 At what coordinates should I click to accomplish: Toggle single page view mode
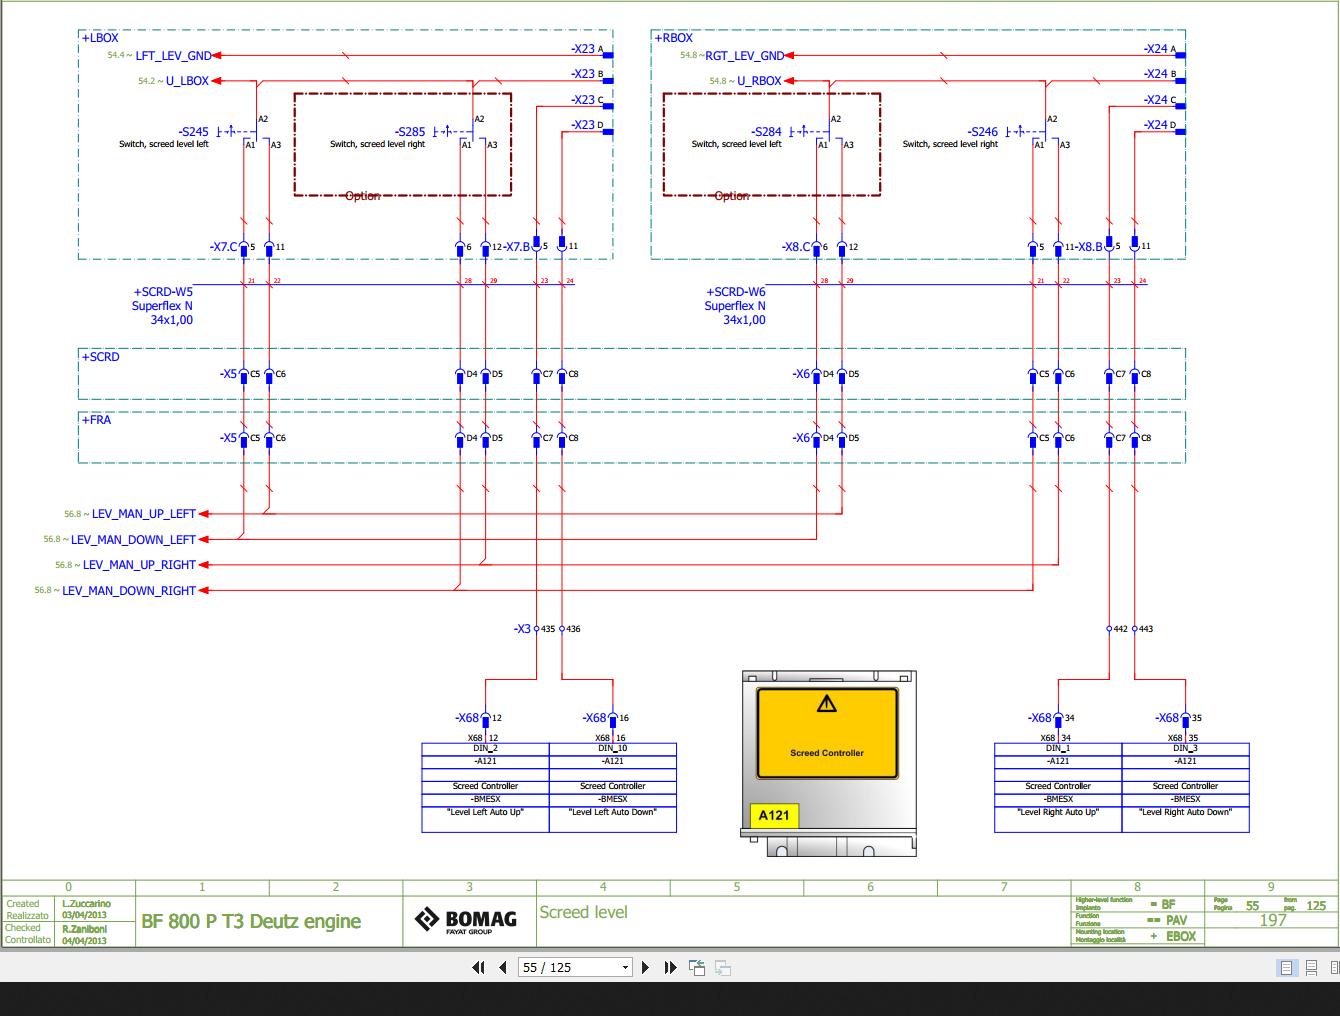1286,967
